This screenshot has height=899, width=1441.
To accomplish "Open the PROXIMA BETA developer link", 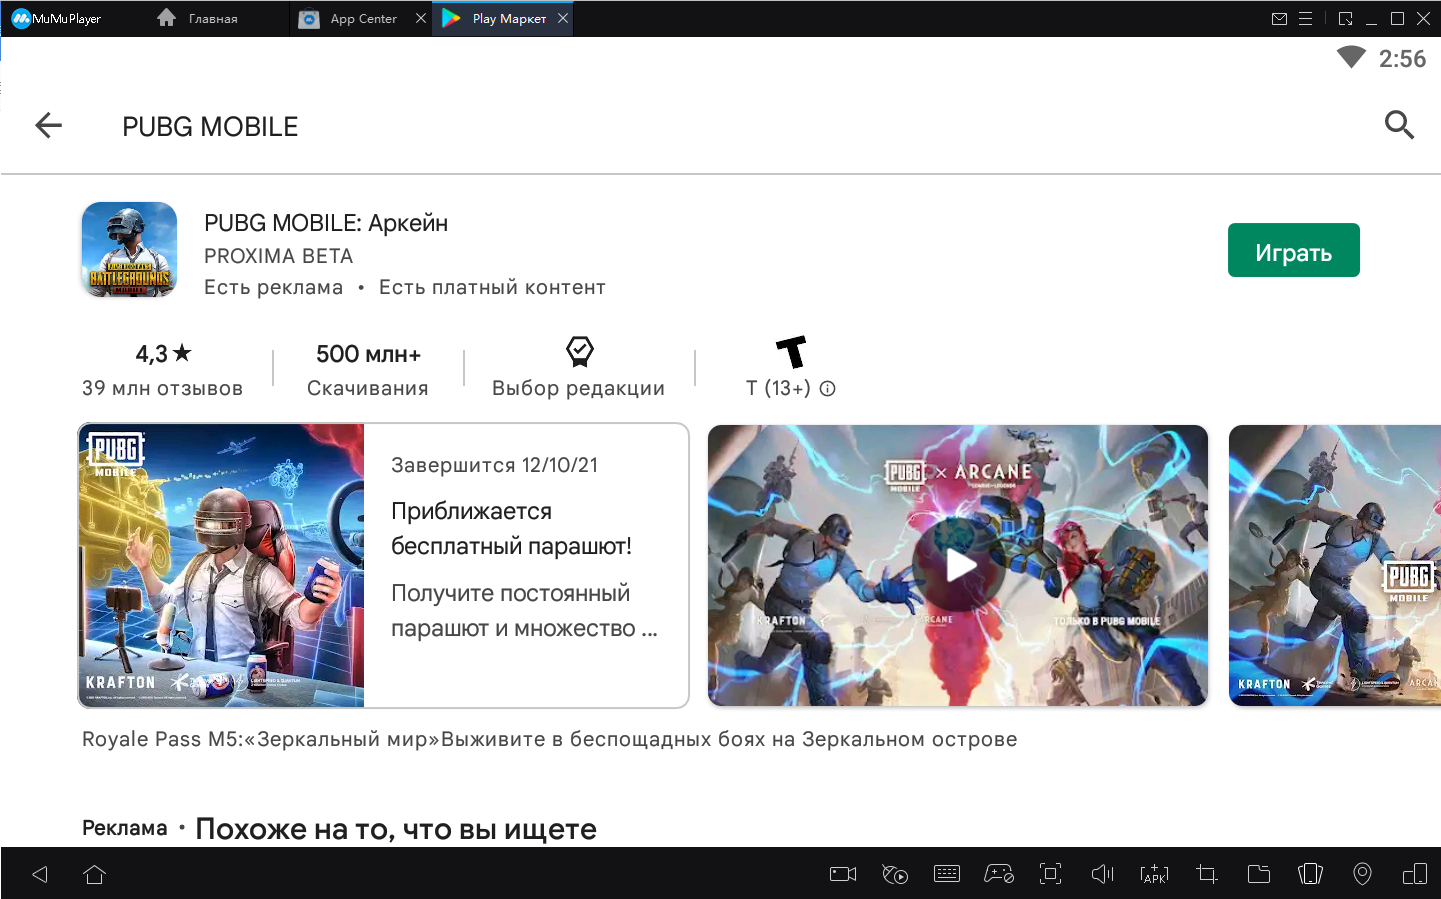I will coord(278,256).
